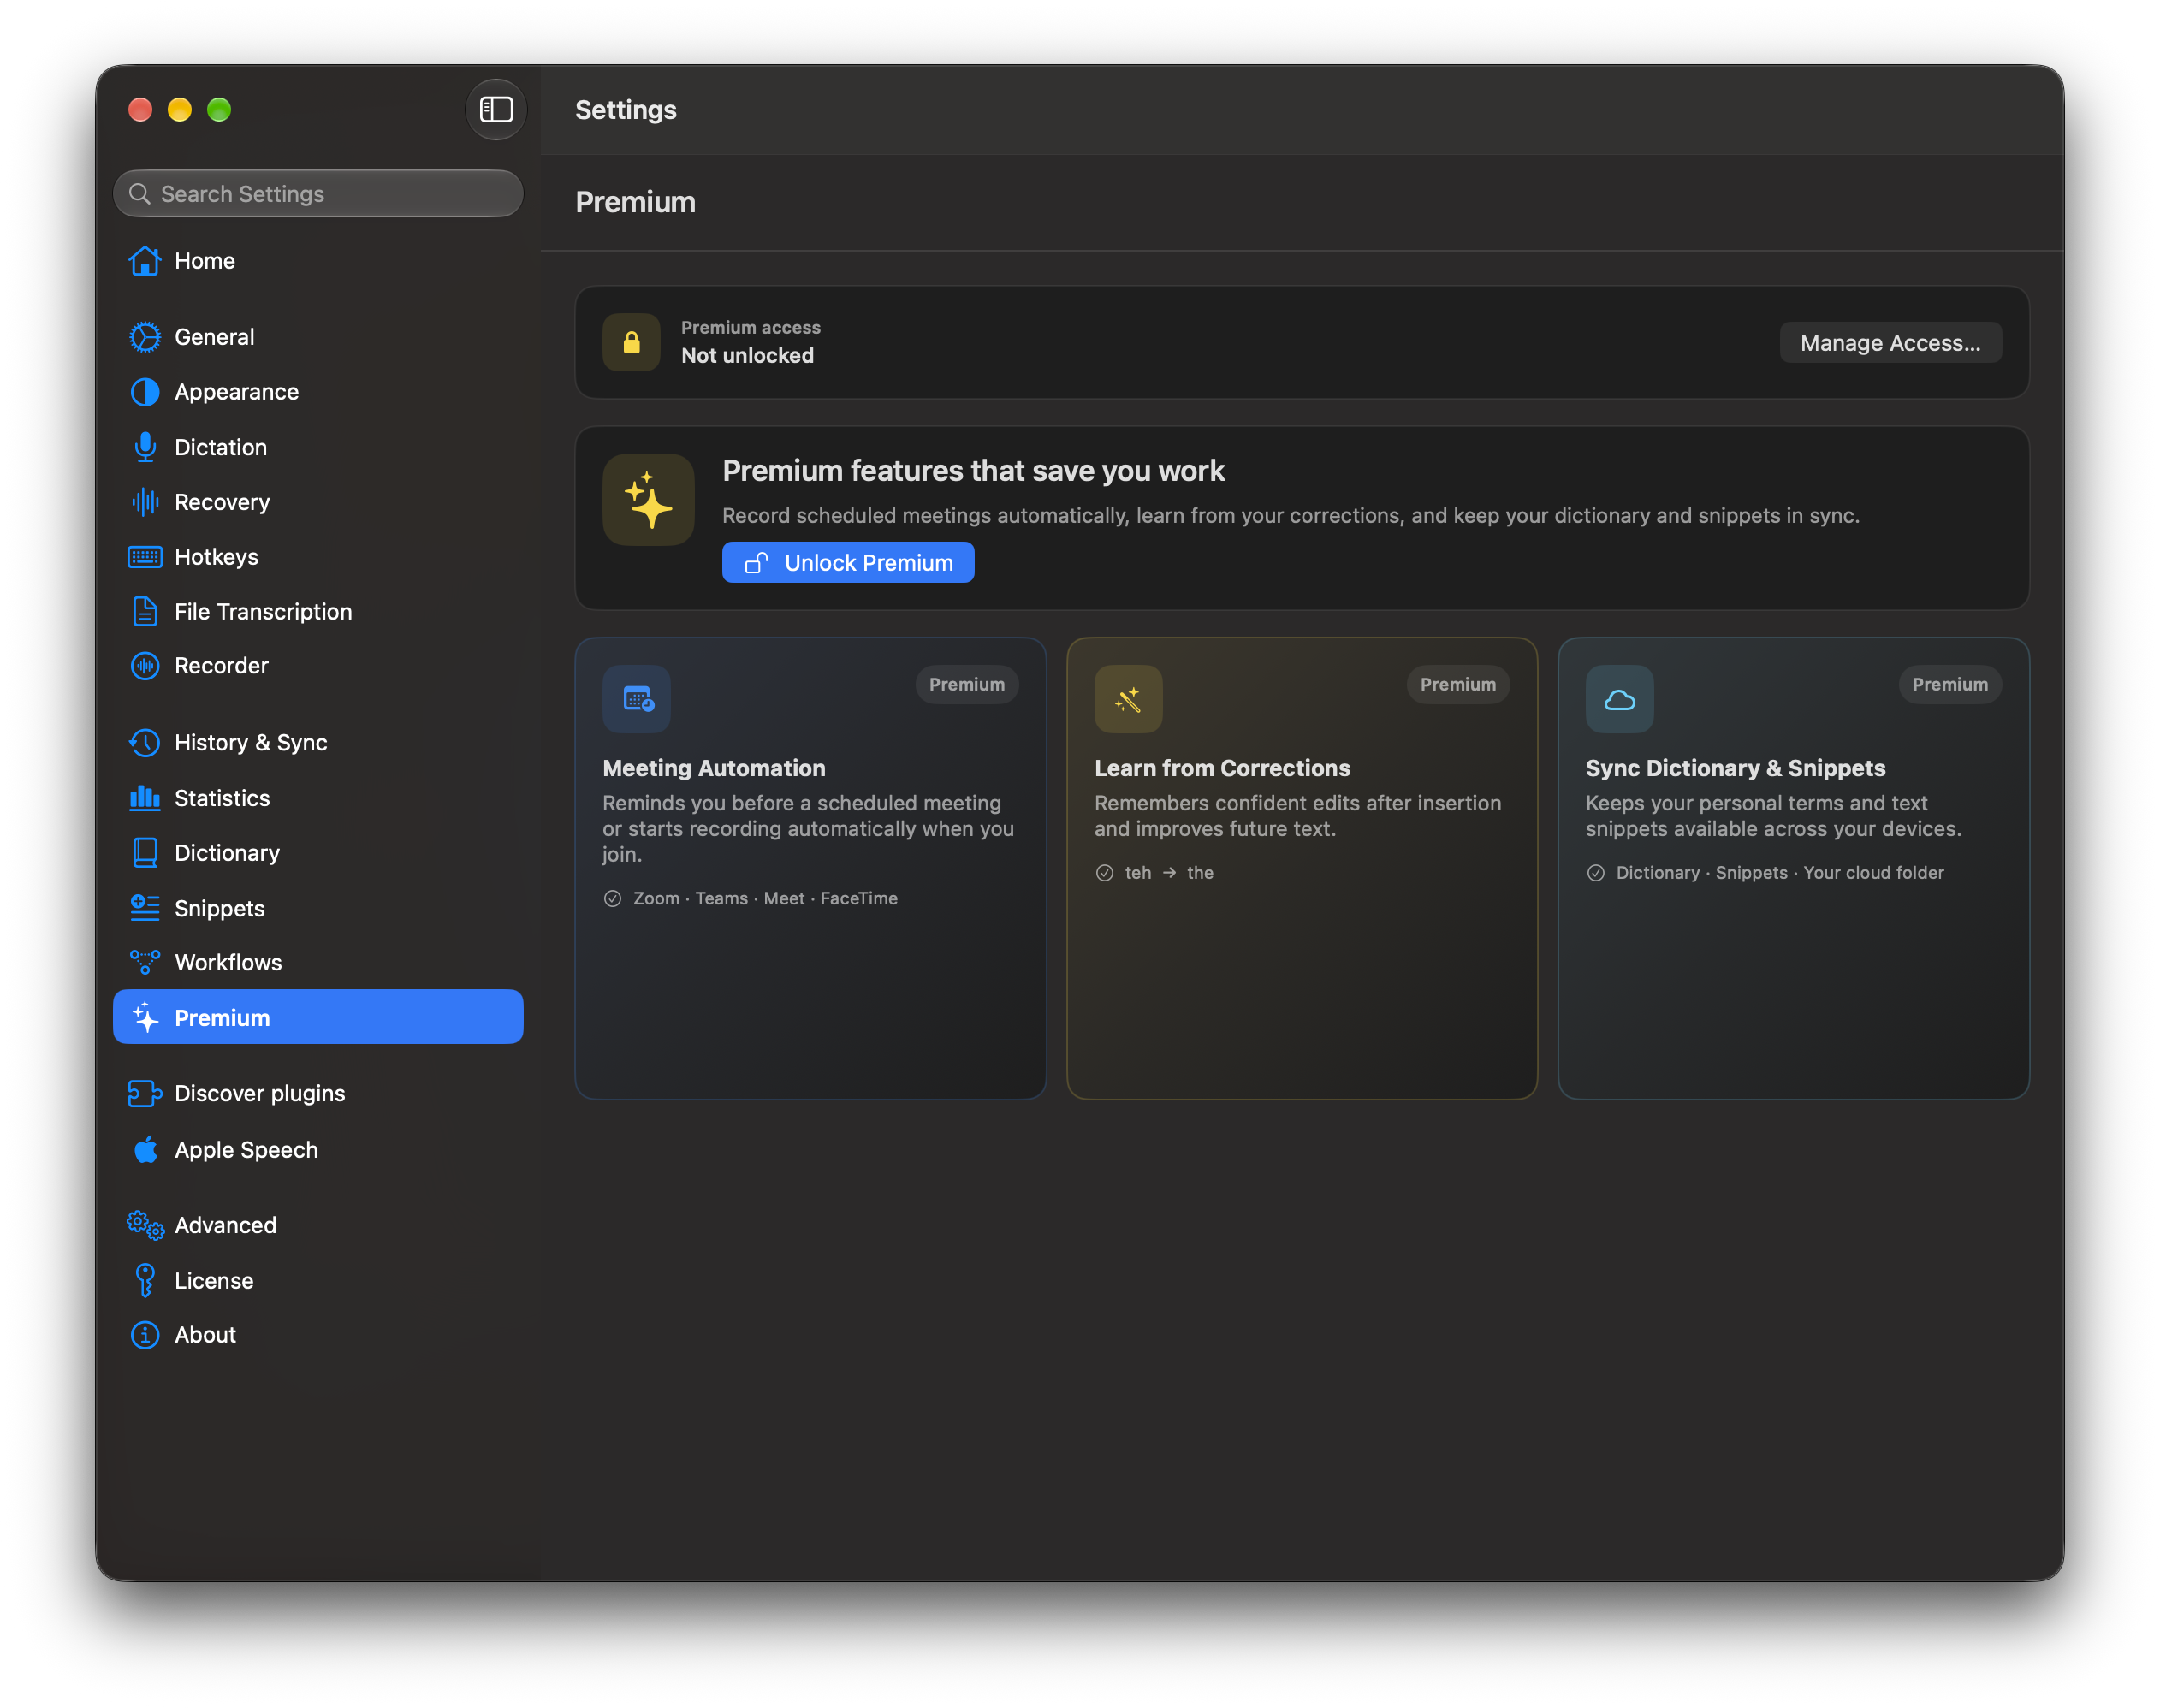Viewport: 2160px width, 1708px height.
Task: Click the History & Sync clock icon
Action: tap(145, 743)
